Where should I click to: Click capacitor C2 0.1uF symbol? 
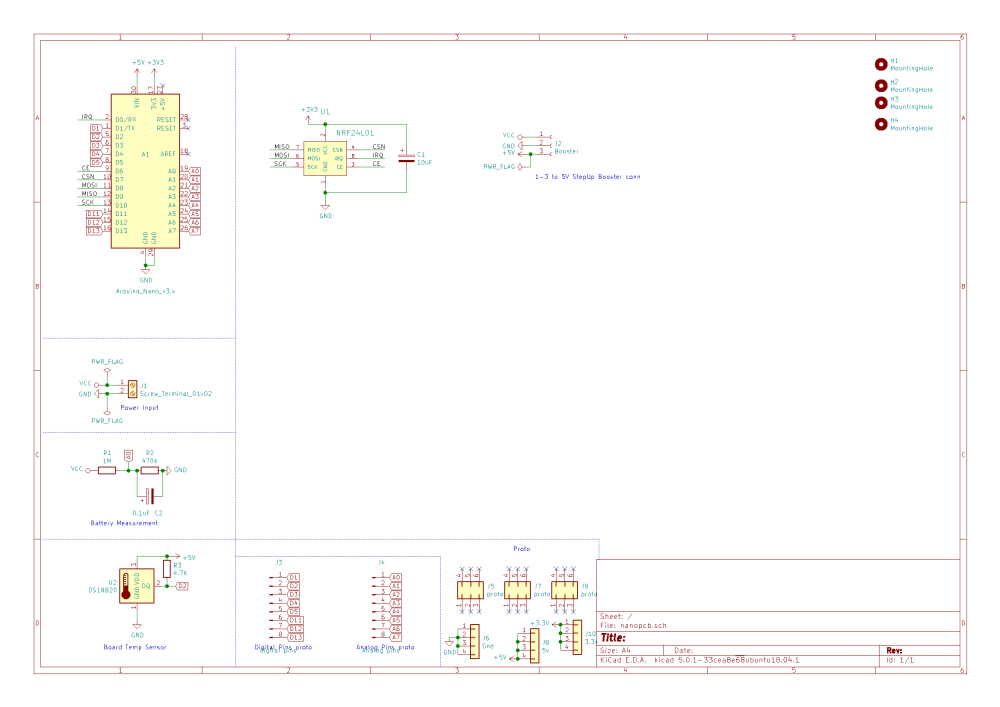tap(149, 496)
